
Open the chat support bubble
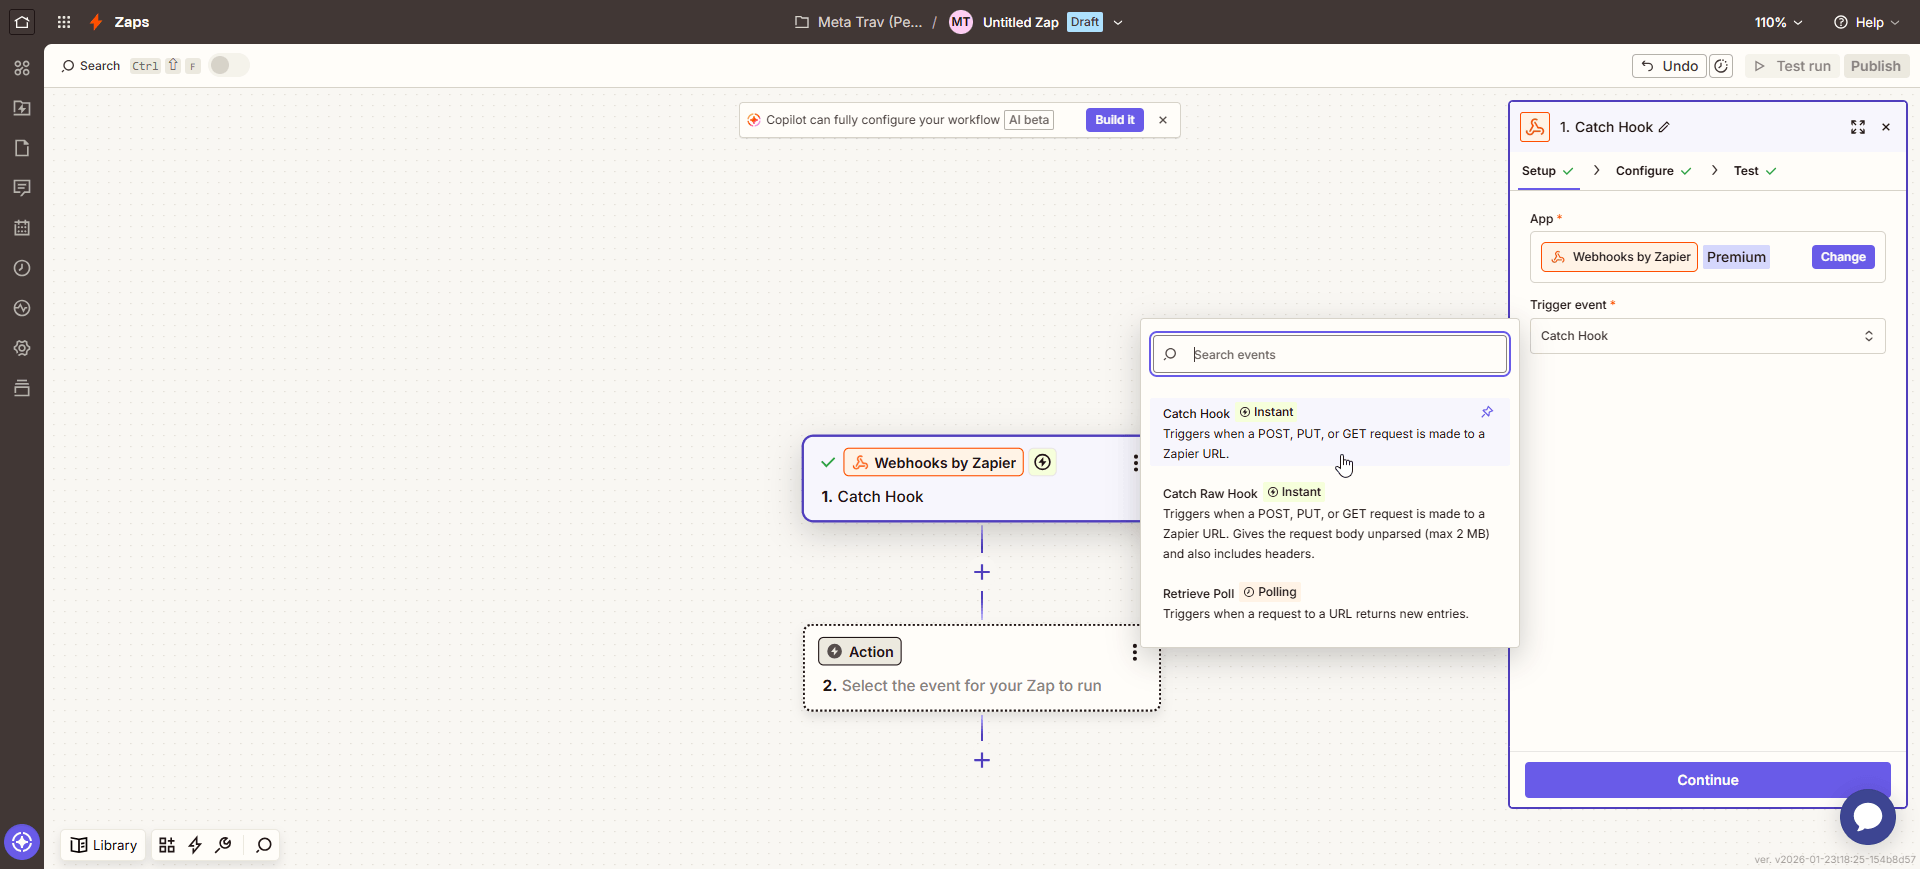point(1867,817)
